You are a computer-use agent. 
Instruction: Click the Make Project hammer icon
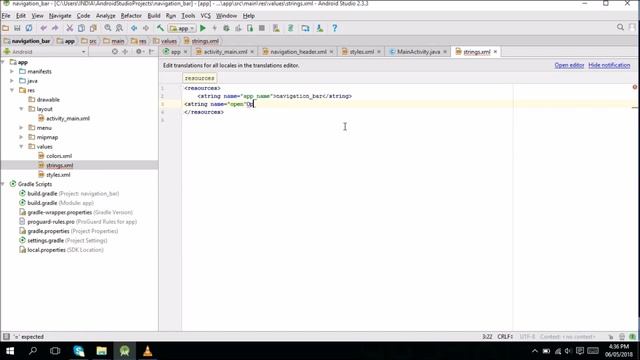click(x=160, y=28)
